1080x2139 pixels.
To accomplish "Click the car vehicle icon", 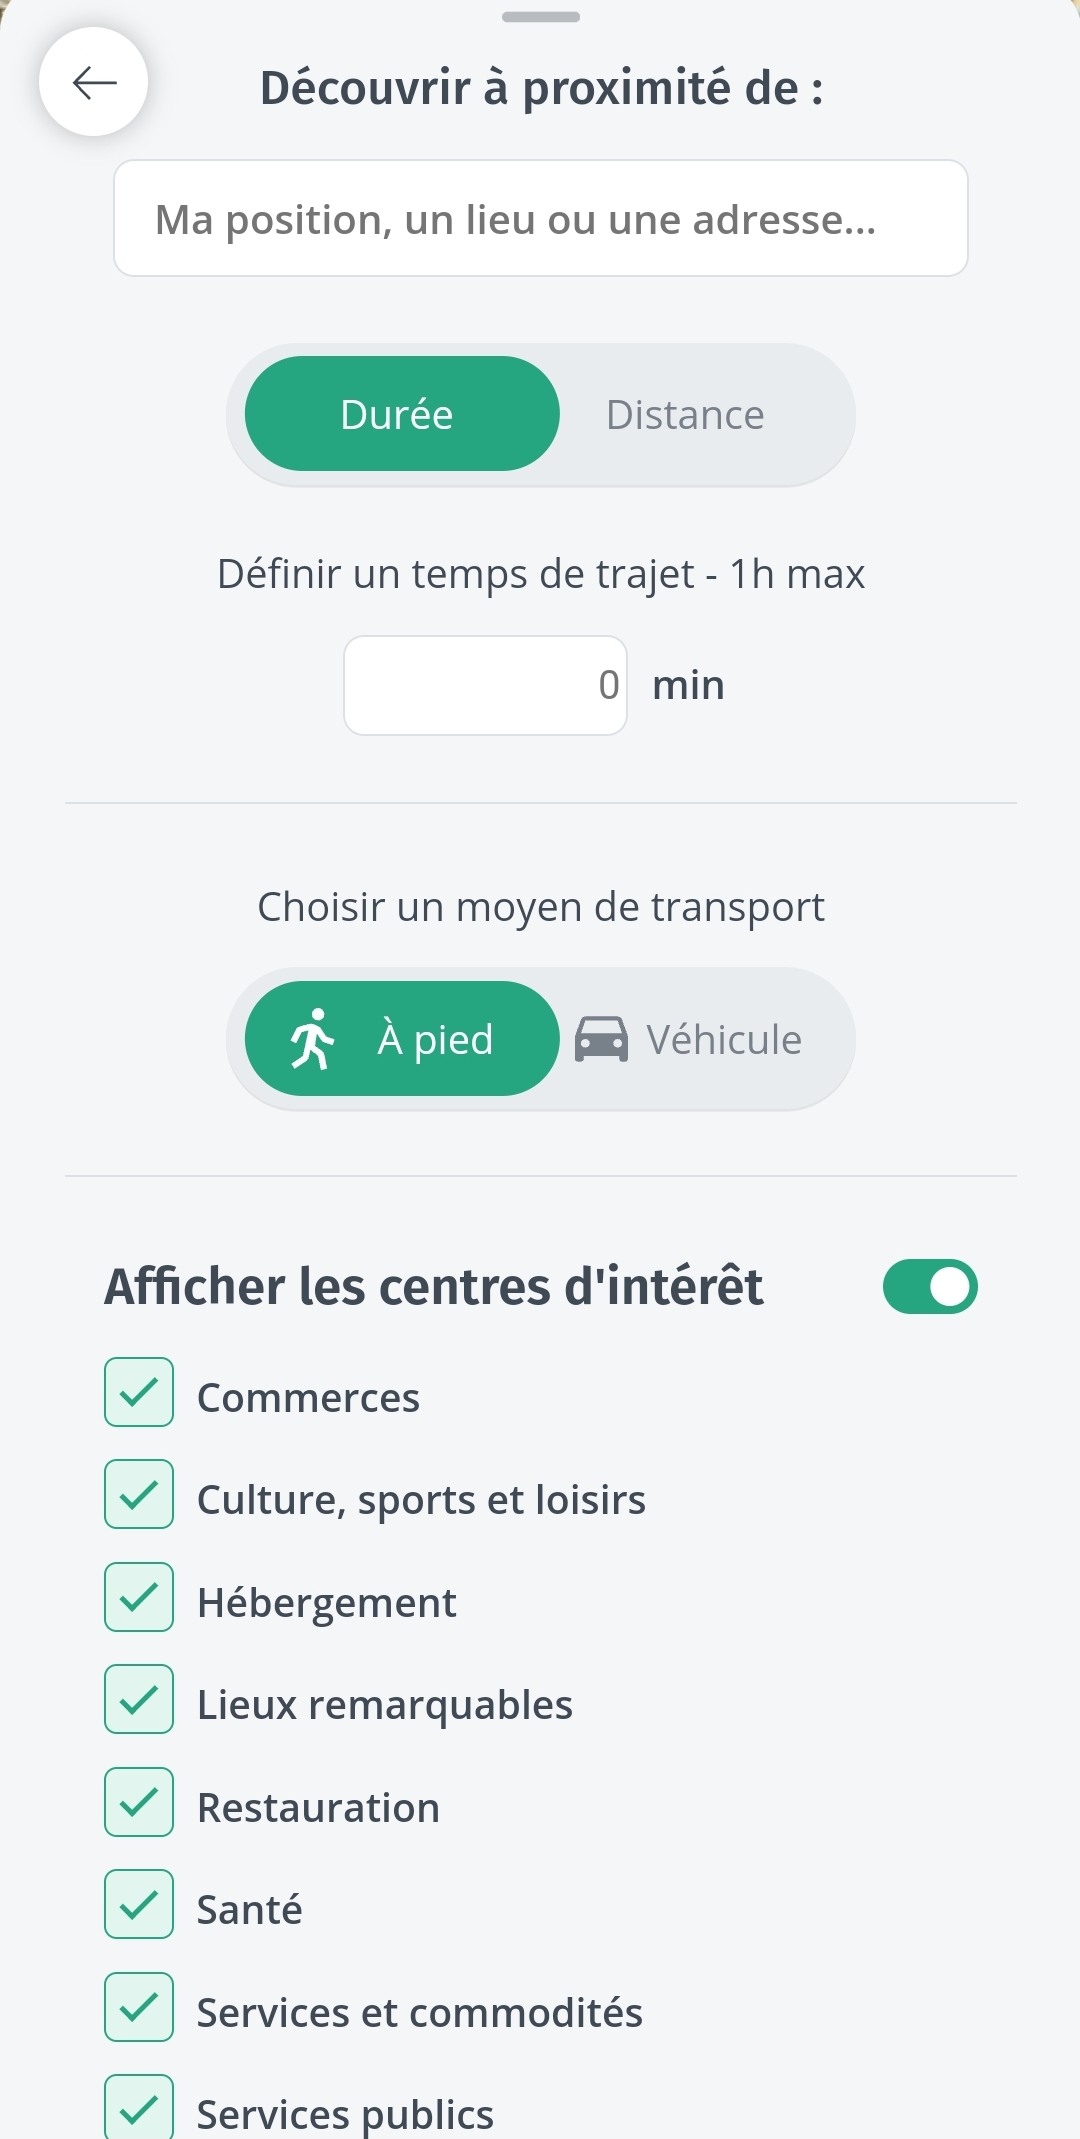I will point(601,1039).
